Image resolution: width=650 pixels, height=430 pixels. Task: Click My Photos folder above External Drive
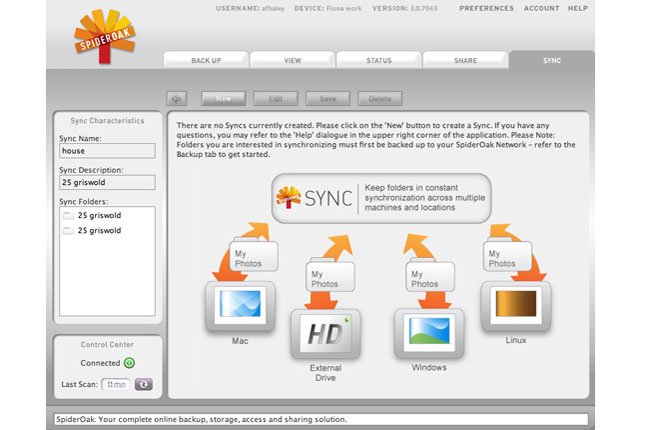click(x=330, y=276)
